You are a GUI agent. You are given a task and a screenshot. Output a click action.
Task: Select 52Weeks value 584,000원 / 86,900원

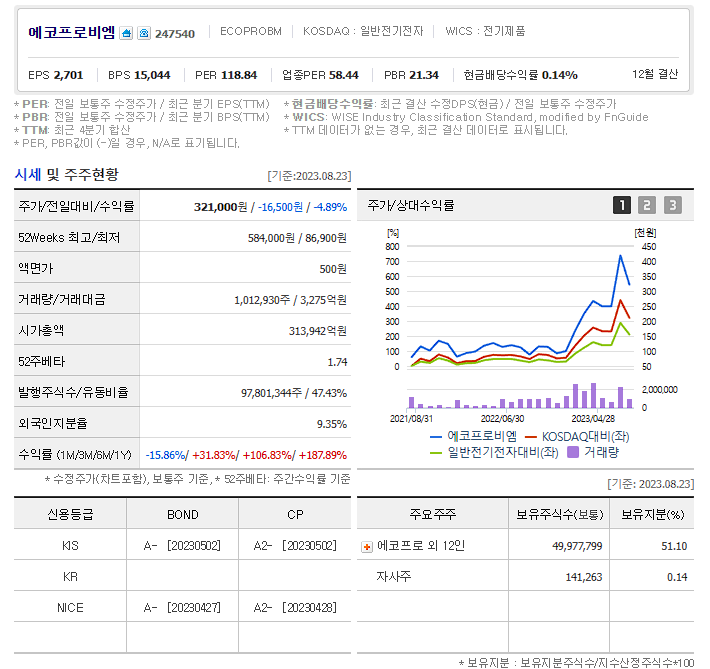tap(297, 238)
